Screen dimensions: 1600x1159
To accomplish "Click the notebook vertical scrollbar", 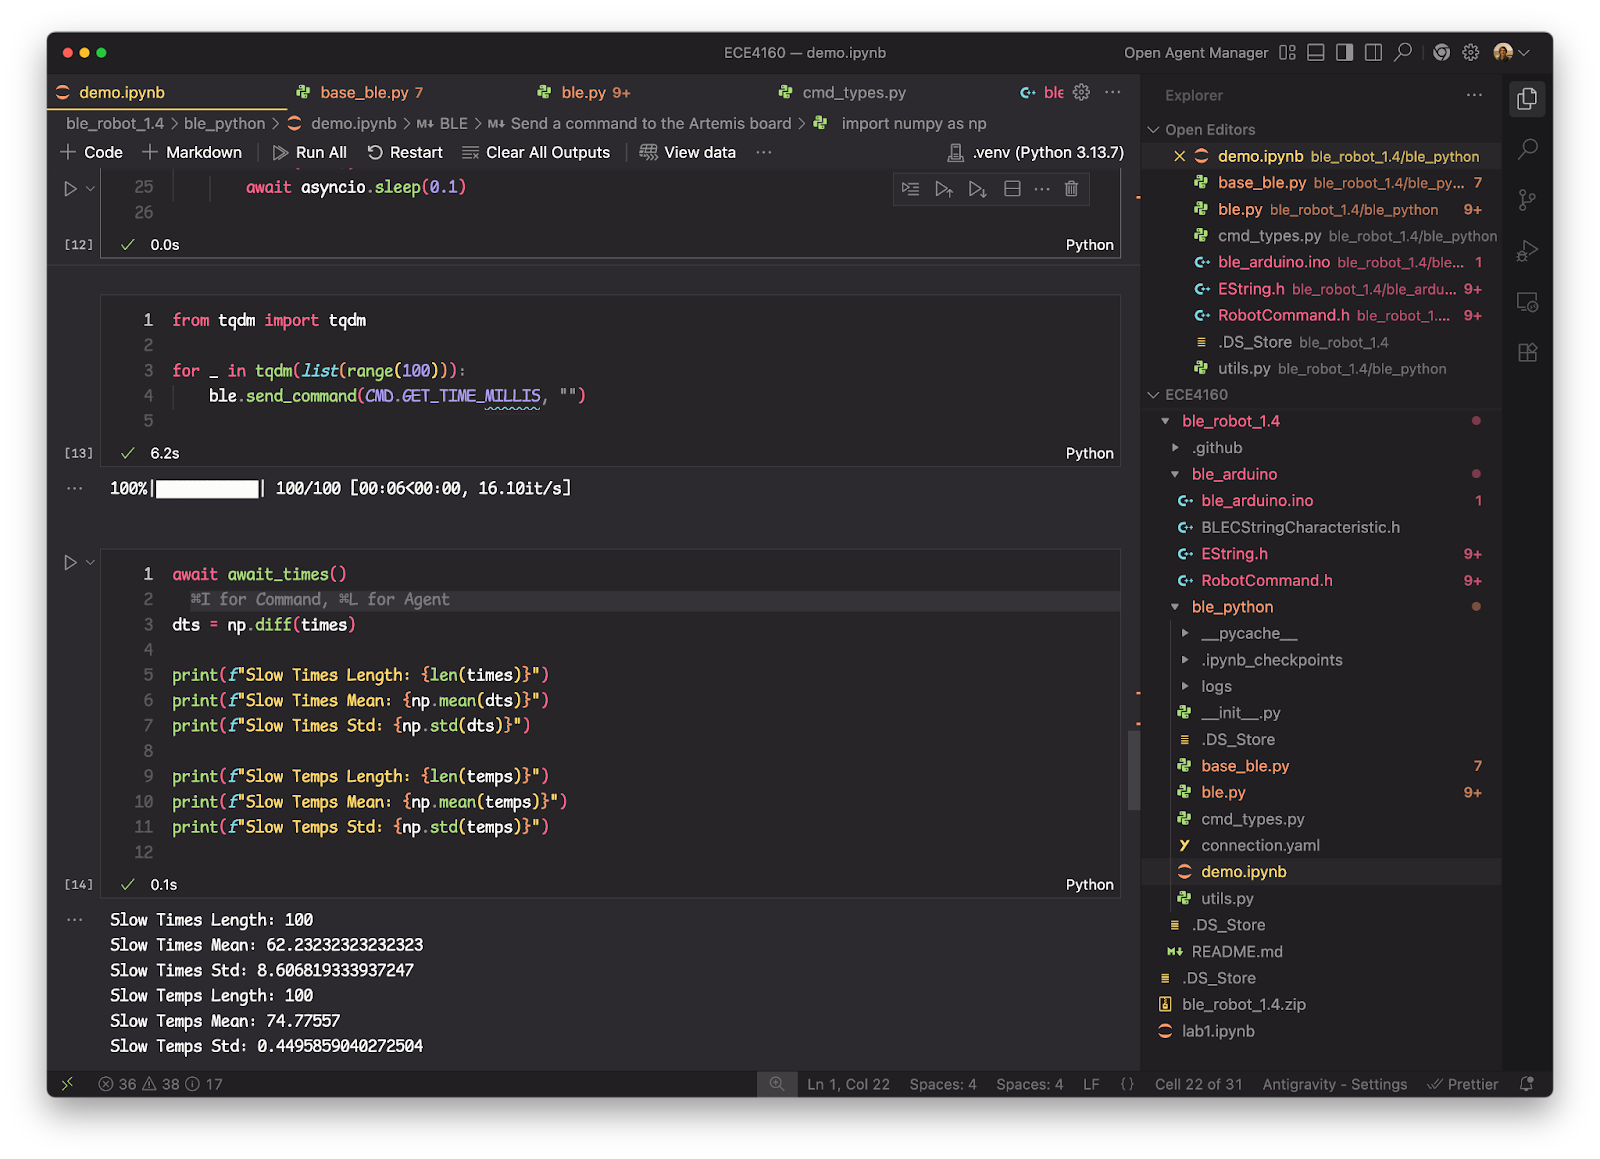I will click(1133, 770).
